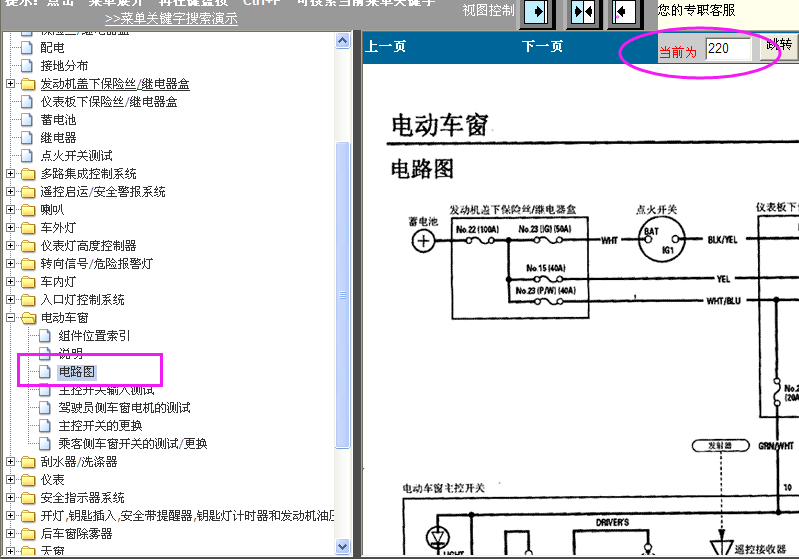Expand the 开灯,钥匙插入,安全带提醒器 folder
799x559 pixels.
(x=10, y=516)
